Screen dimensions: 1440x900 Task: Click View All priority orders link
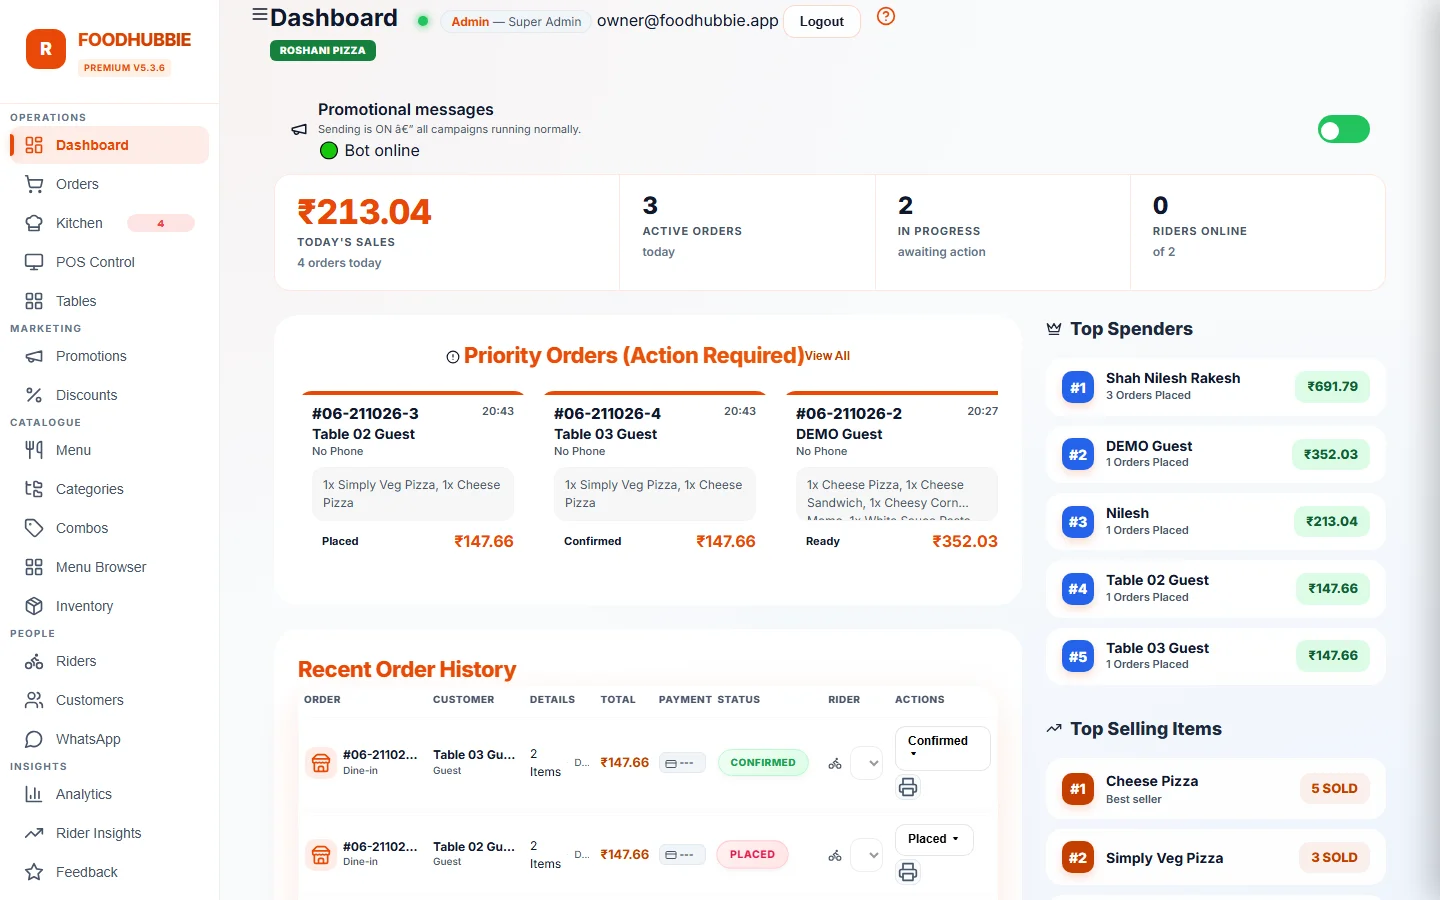[x=827, y=356]
